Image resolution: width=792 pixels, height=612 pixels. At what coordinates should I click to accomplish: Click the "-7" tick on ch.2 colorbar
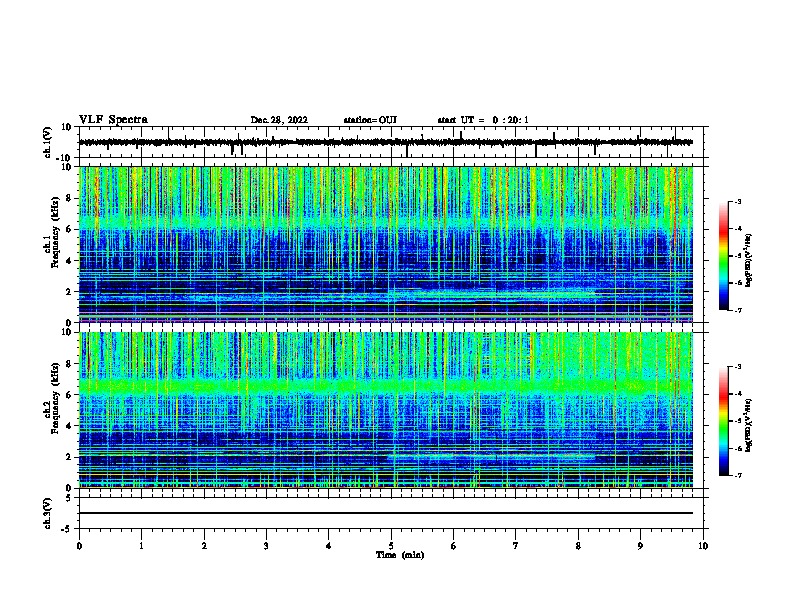click(738, 475)
